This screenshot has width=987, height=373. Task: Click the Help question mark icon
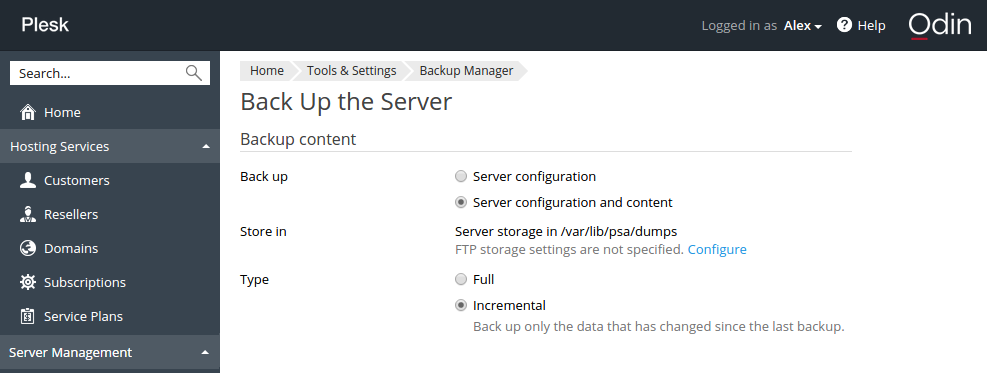(844, 25)
